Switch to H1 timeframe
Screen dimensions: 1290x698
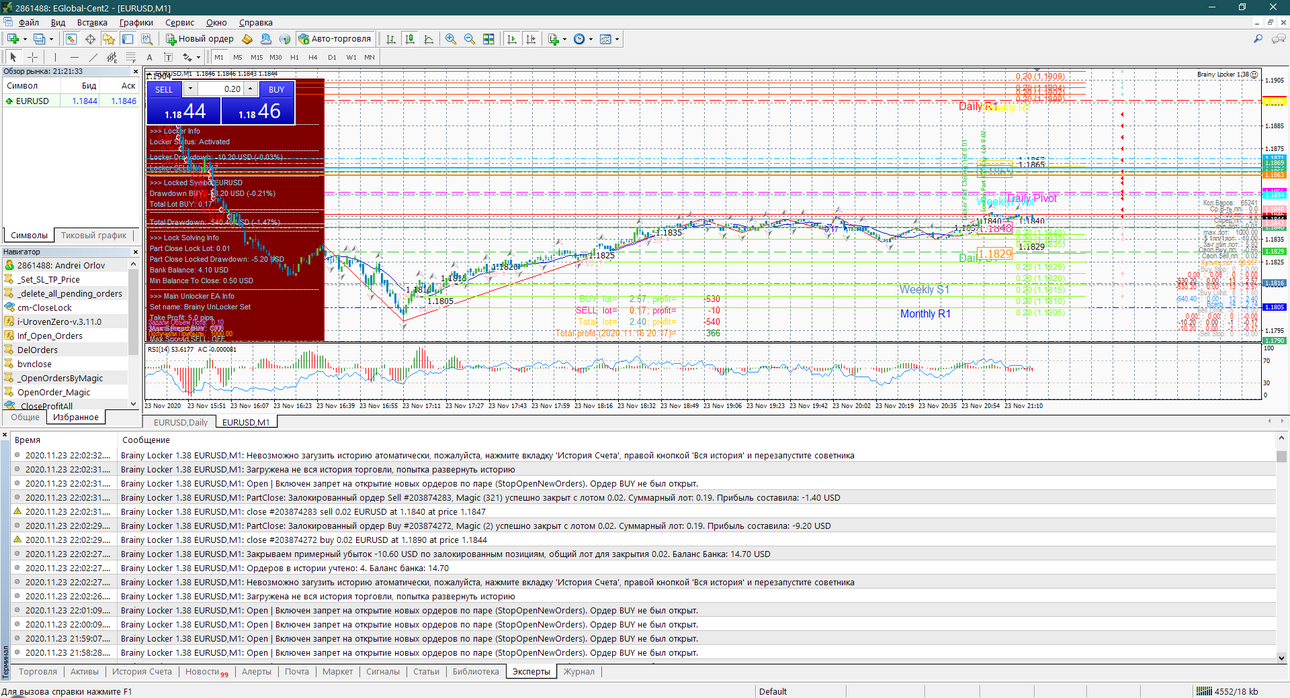294,57
